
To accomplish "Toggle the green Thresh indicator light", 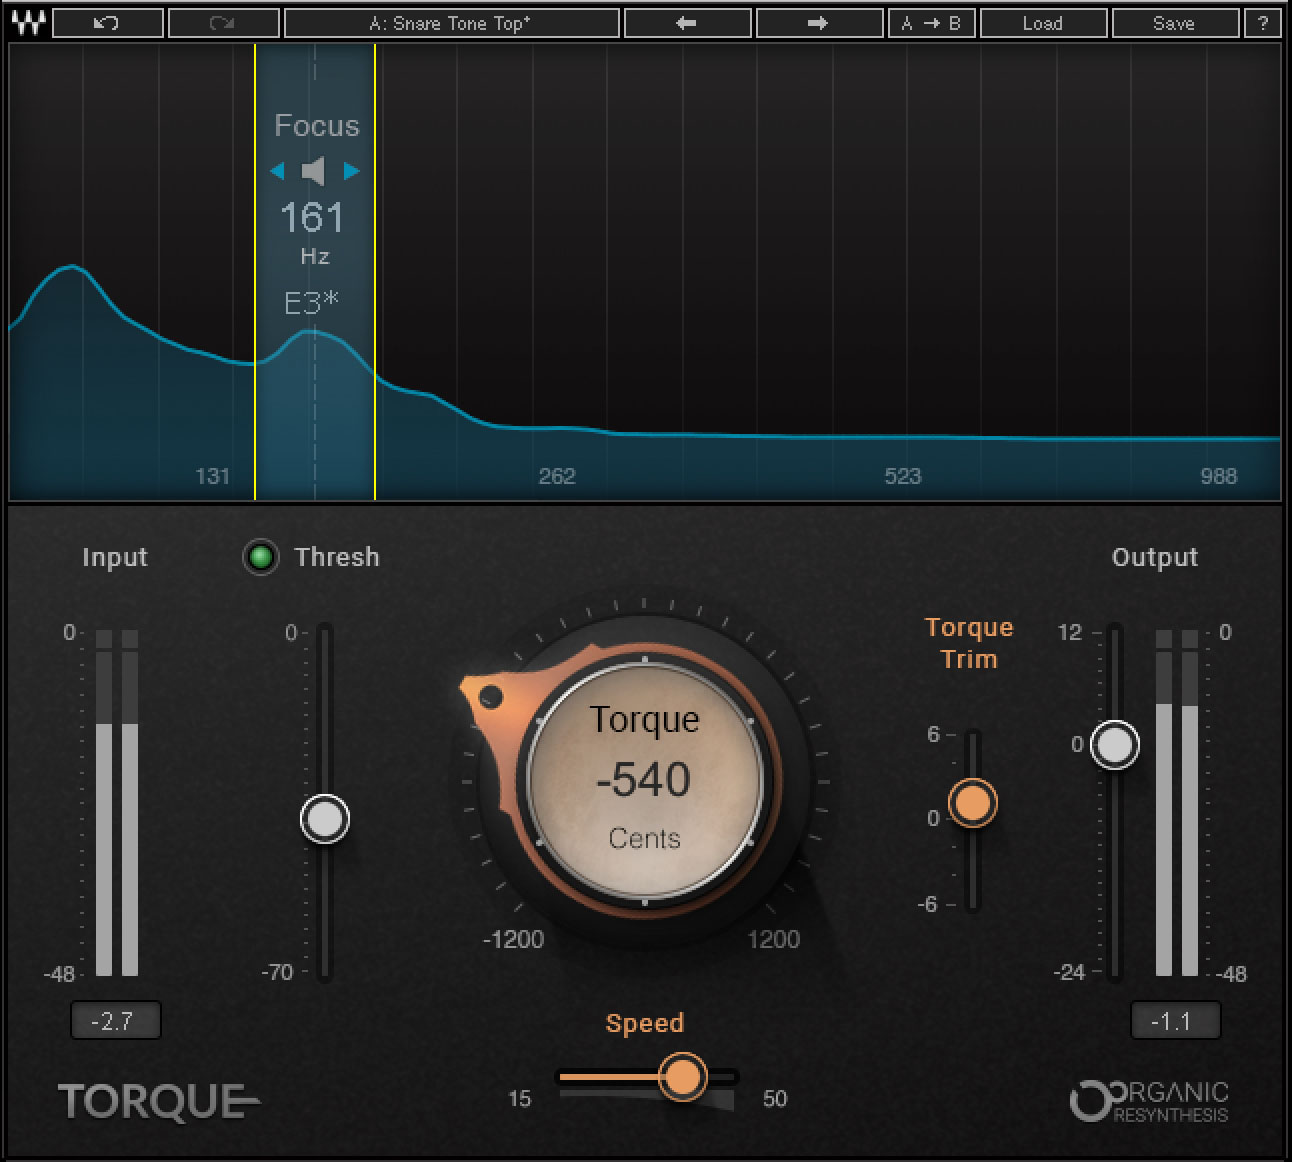I will [x=261, y=557].
